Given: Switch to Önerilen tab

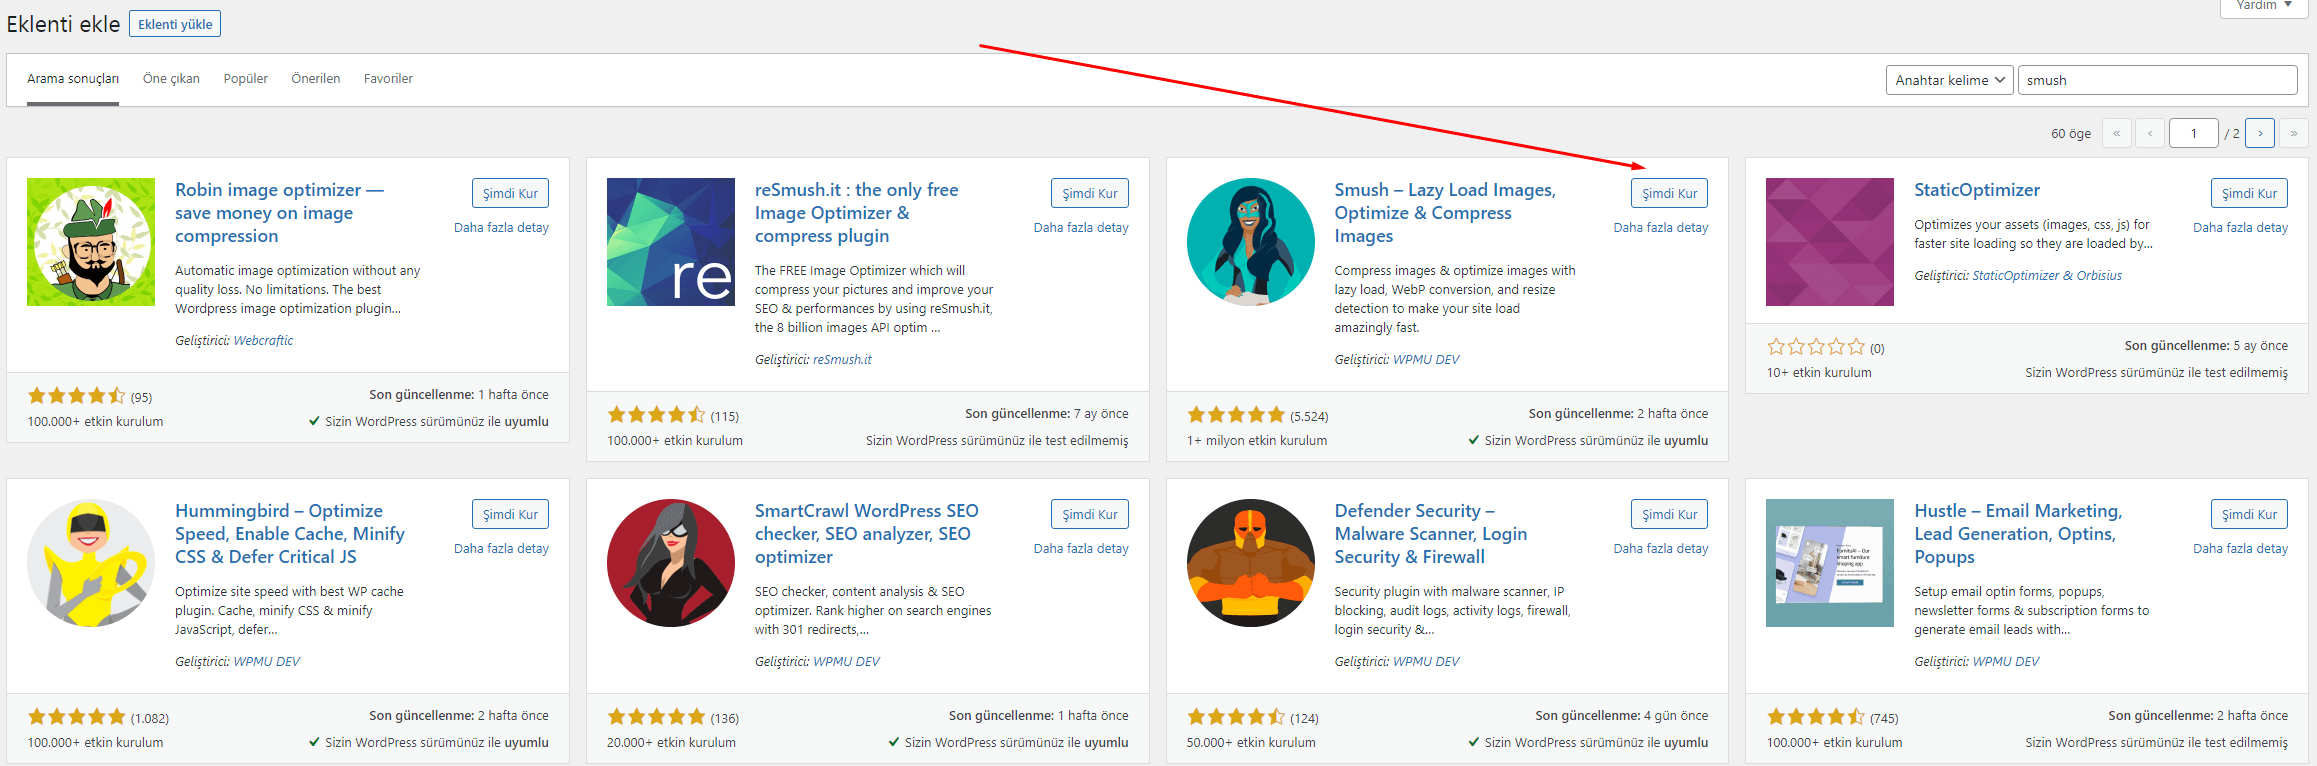Looking at the screenshot, I should 316,79.
